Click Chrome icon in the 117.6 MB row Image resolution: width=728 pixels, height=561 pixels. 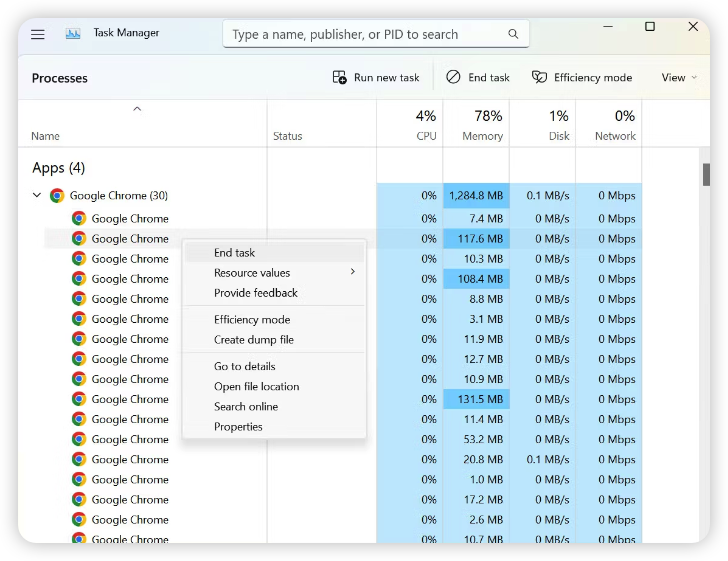click(79, 238)
